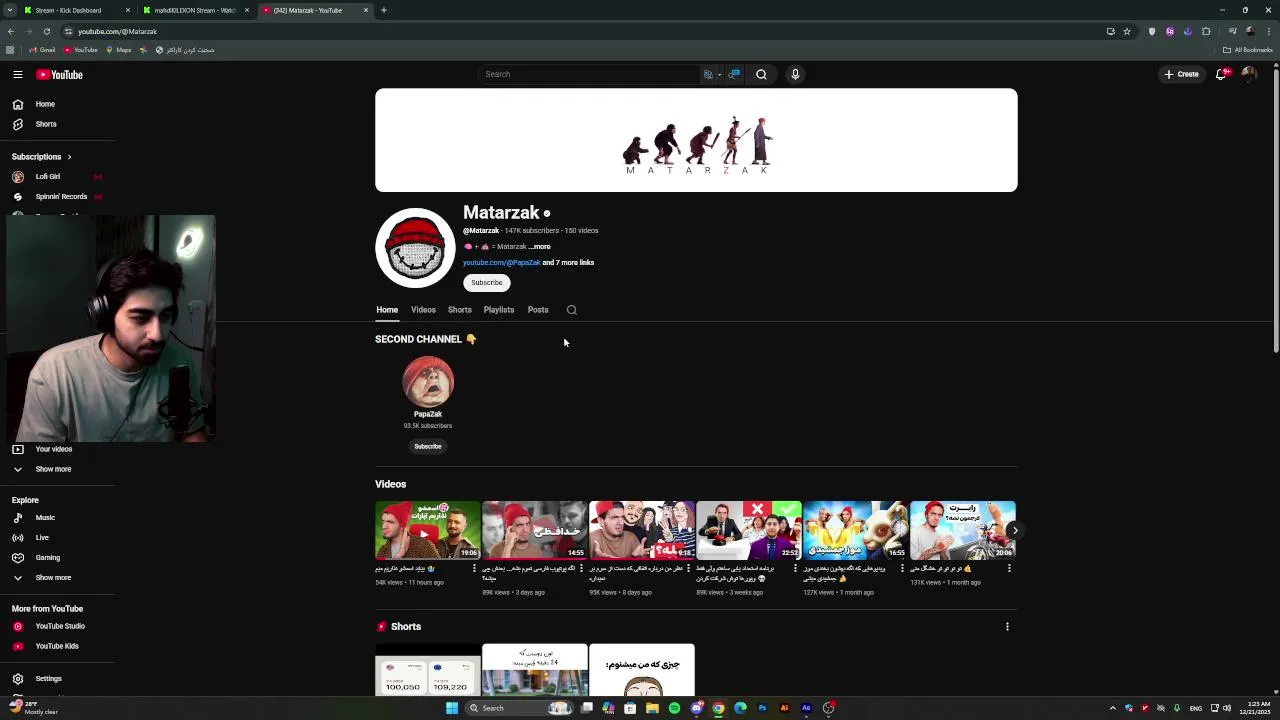Expand the Subscriptions section arrow
Image resolution: width=1280 pixels, height=720 pixels.
coord(69,157)
